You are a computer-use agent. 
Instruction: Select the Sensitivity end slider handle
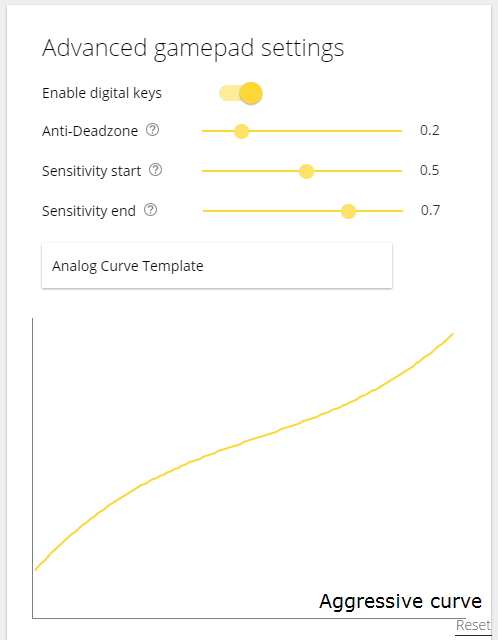(x=348, y=211)
